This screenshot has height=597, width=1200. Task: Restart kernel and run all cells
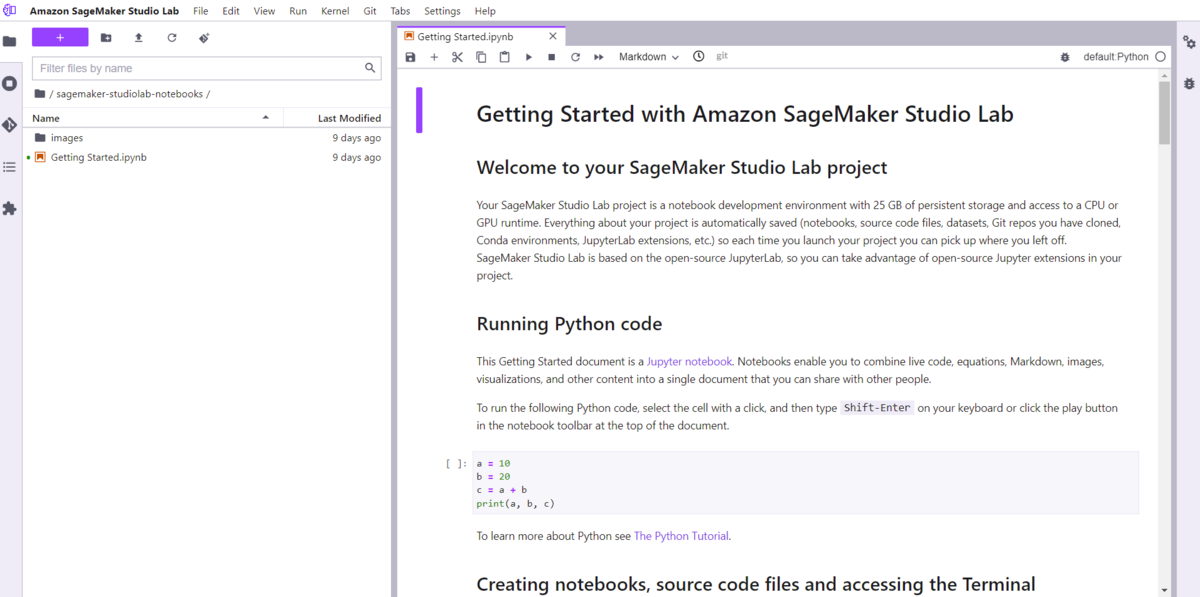tap(599, 57)
